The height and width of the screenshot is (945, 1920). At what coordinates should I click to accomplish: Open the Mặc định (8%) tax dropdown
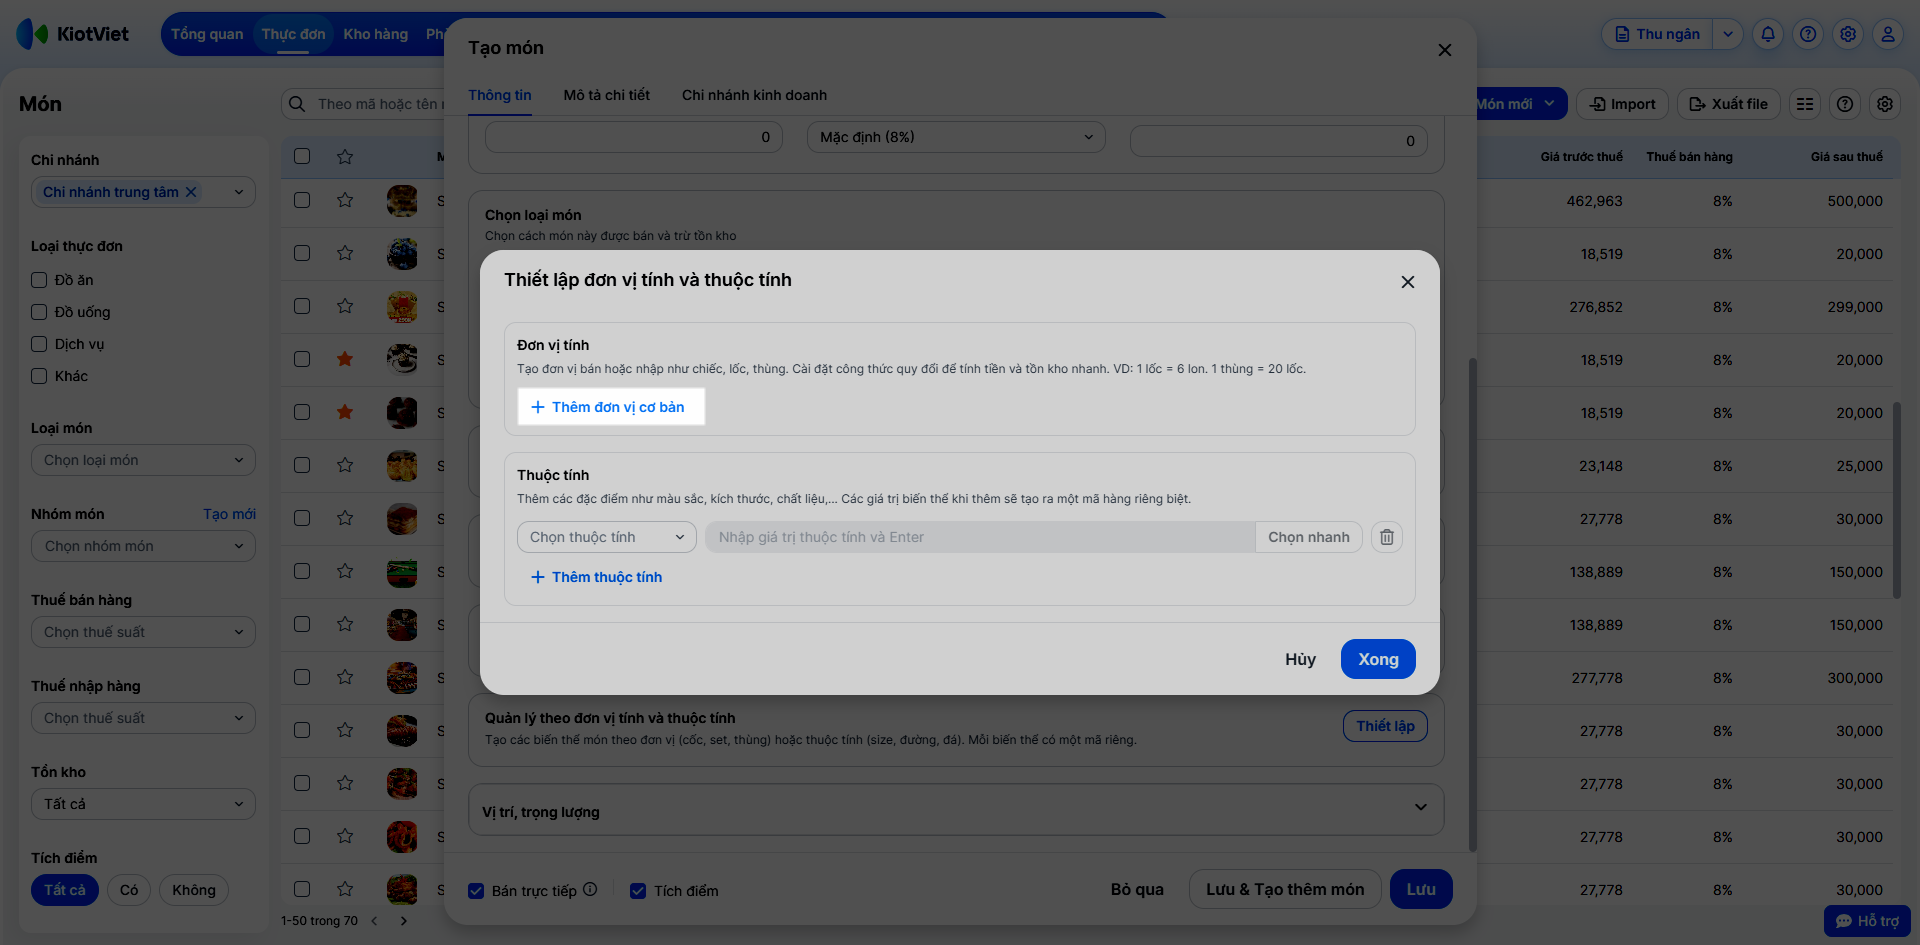[956, 137]
